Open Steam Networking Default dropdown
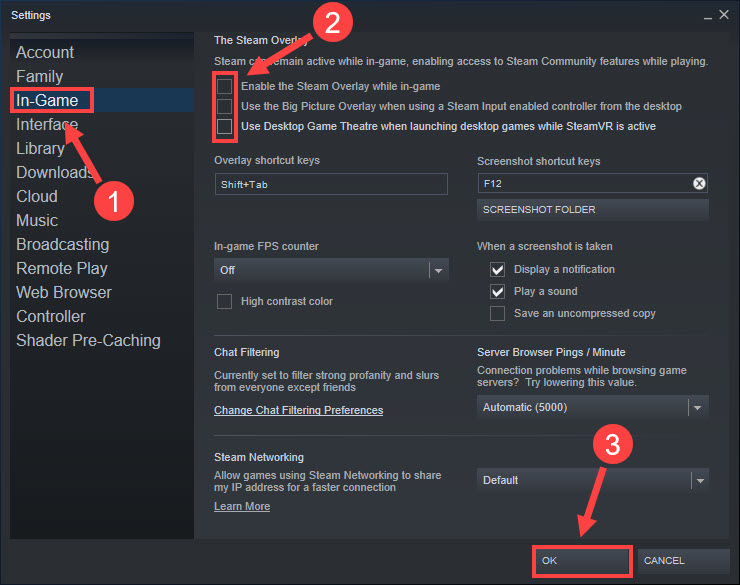740x585 pixels. [x=592, y=480]
